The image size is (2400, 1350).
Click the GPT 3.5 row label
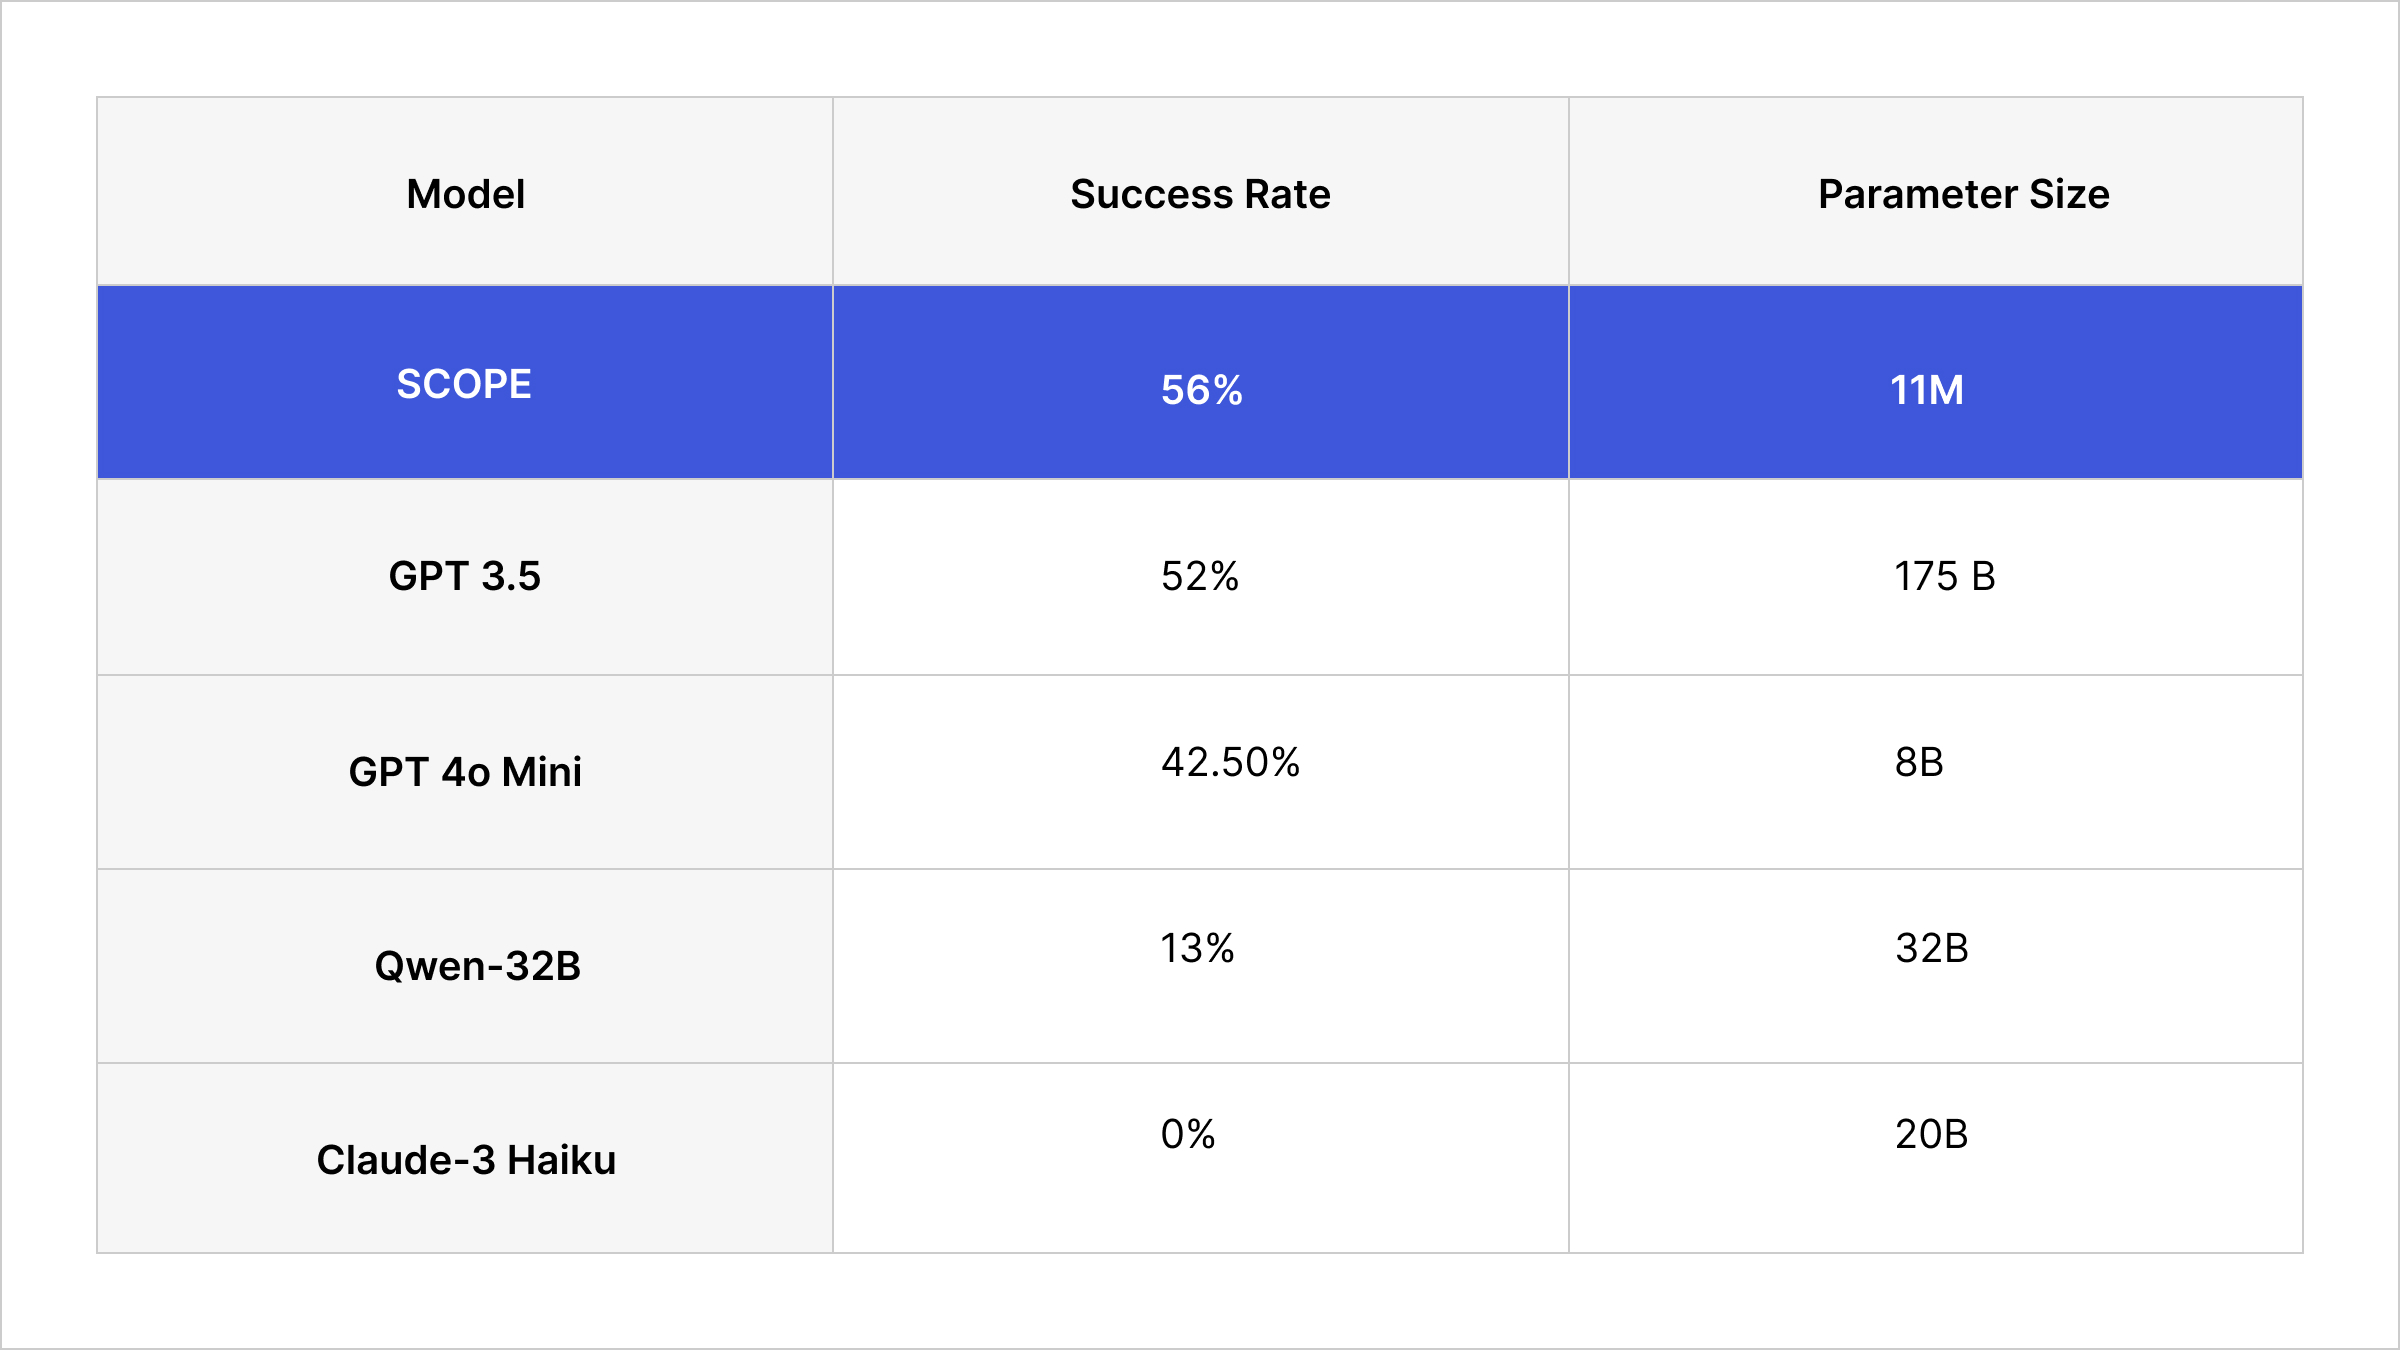(464, 576)
